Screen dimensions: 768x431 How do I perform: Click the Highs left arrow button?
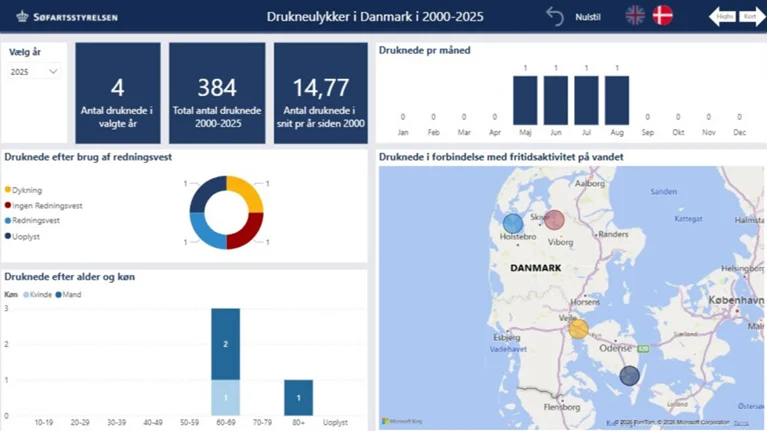point(722,16)
